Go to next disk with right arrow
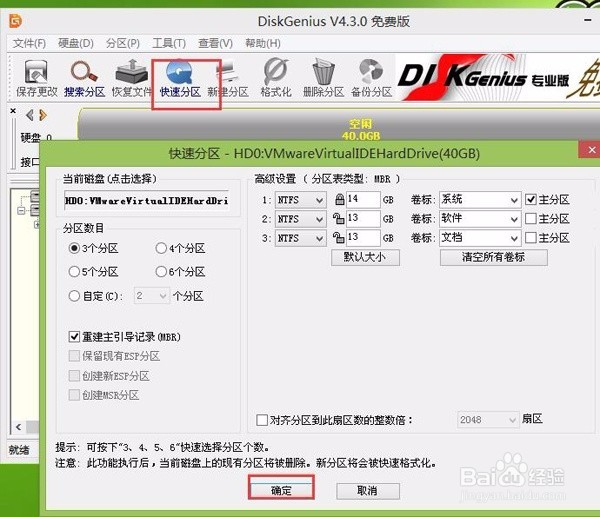Screen dimensions: 600x517 [x=43, y=115]
